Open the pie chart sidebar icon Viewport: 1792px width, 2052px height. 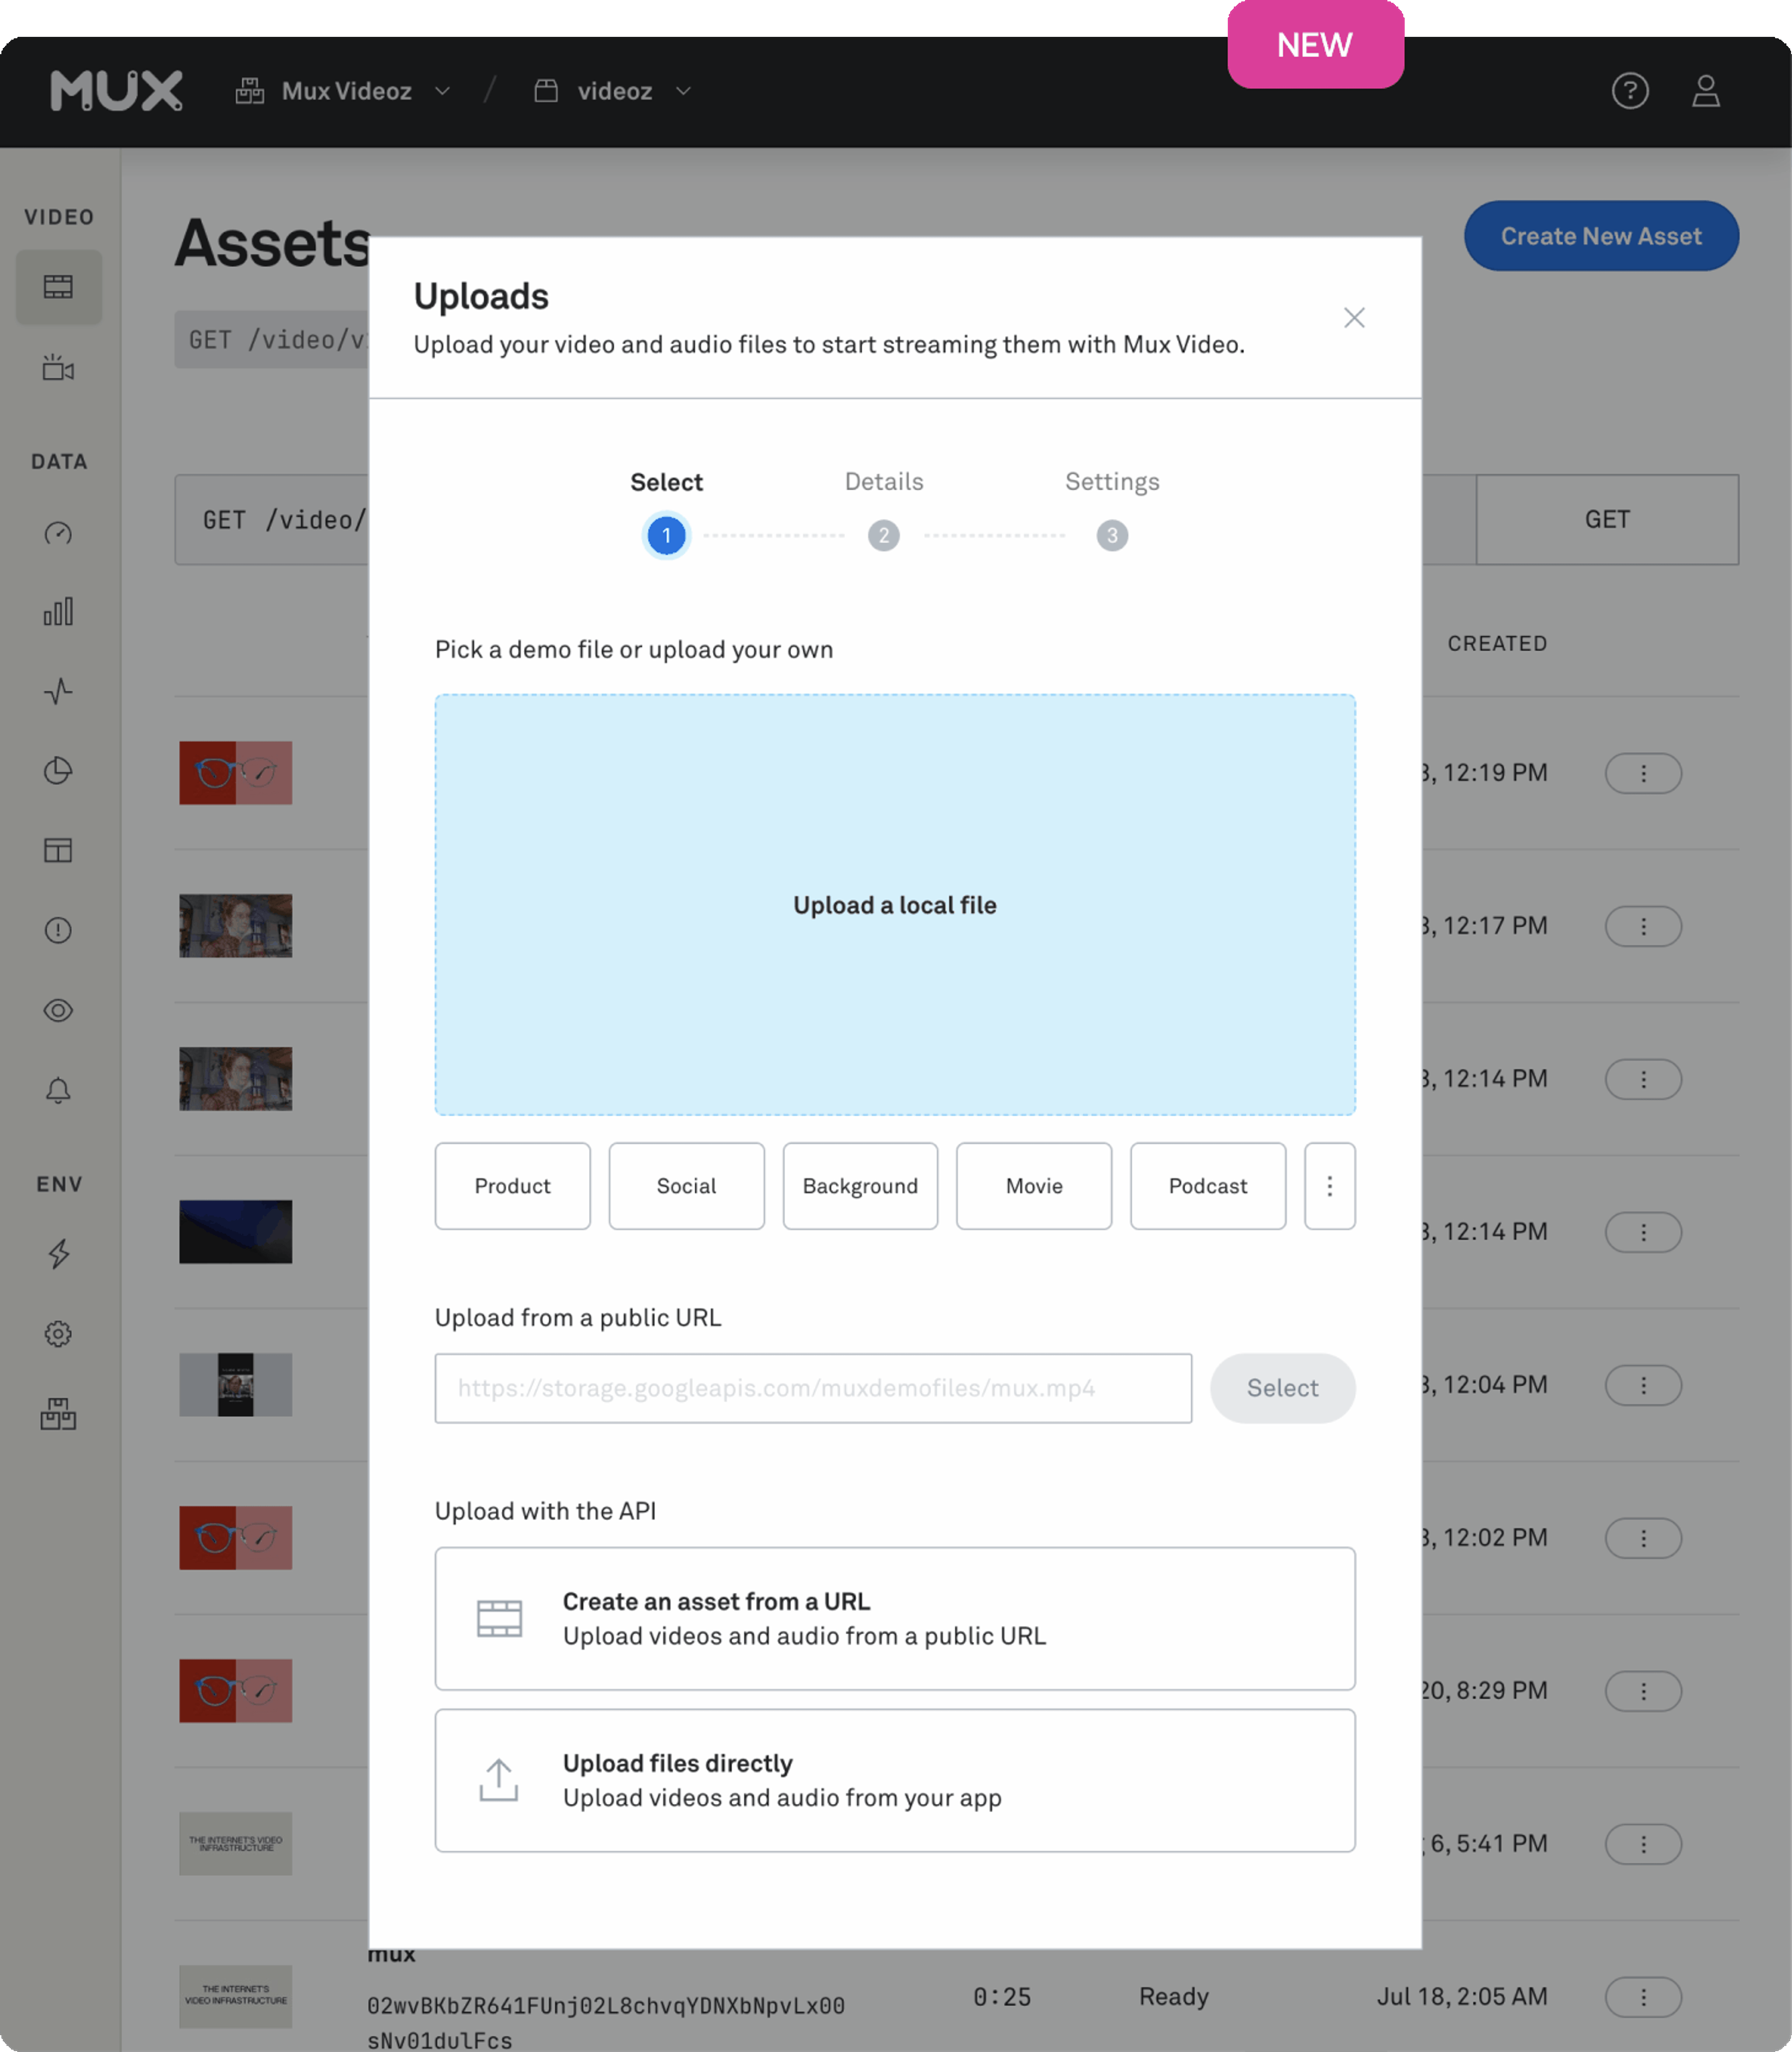point(58,771)
